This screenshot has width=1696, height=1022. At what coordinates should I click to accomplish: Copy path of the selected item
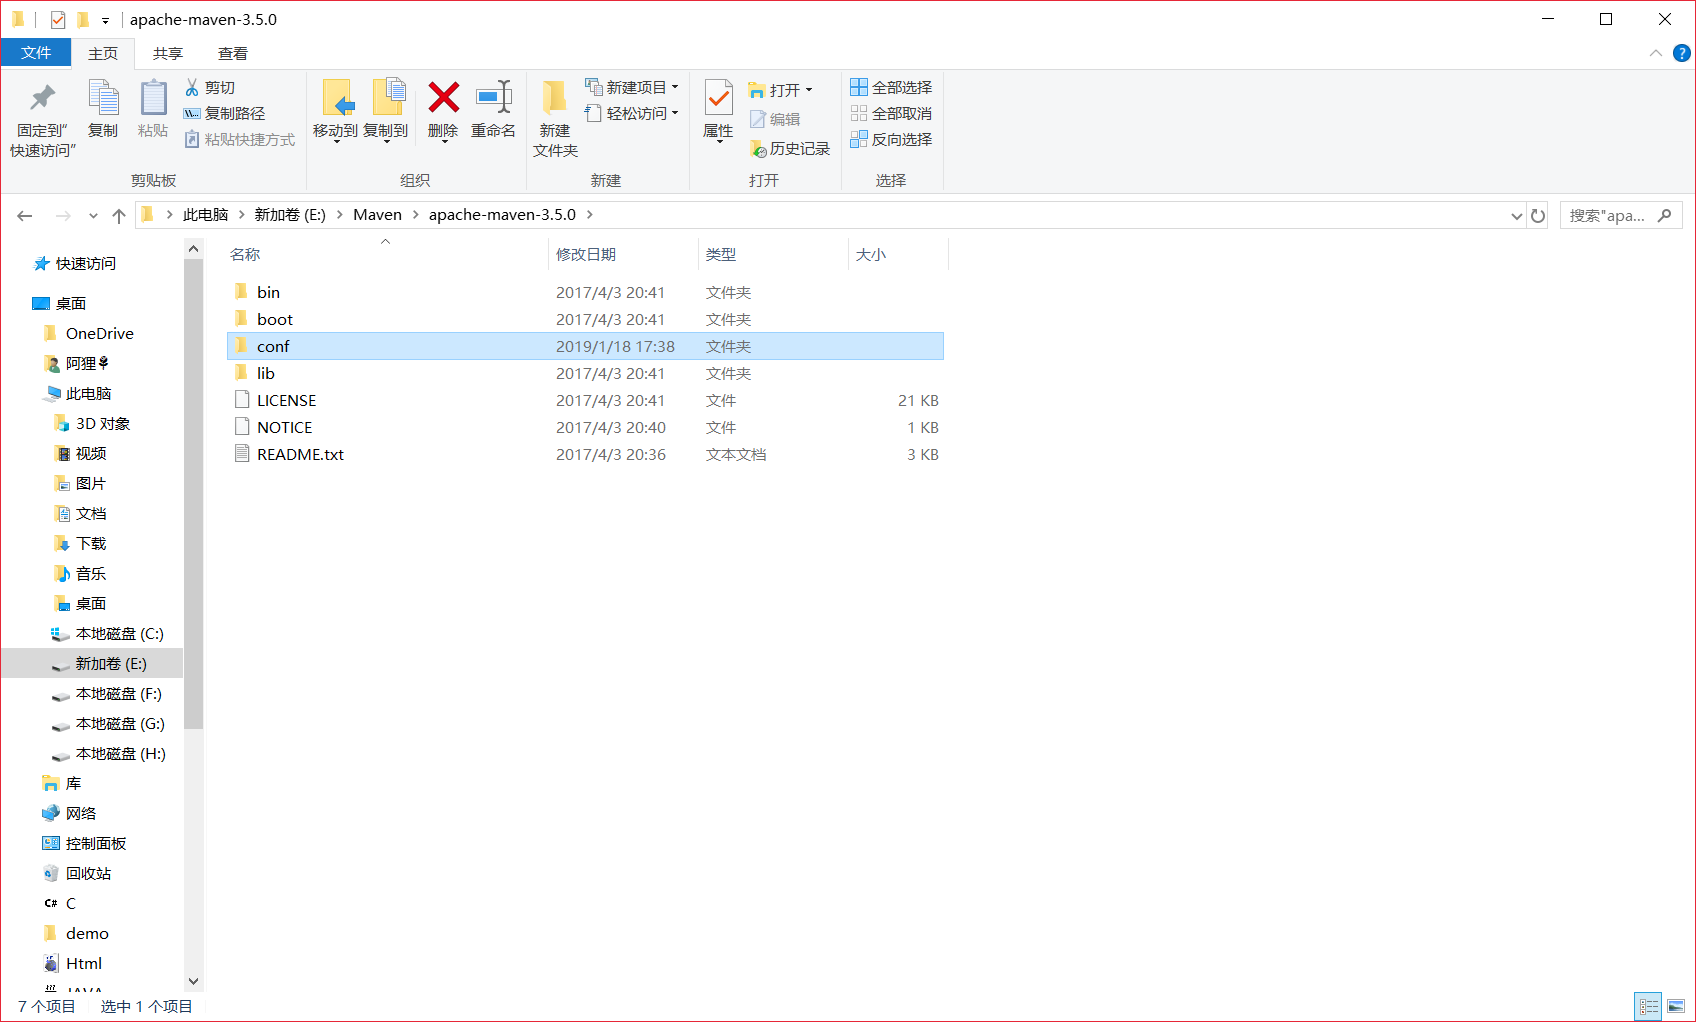[x=225, y=114]
